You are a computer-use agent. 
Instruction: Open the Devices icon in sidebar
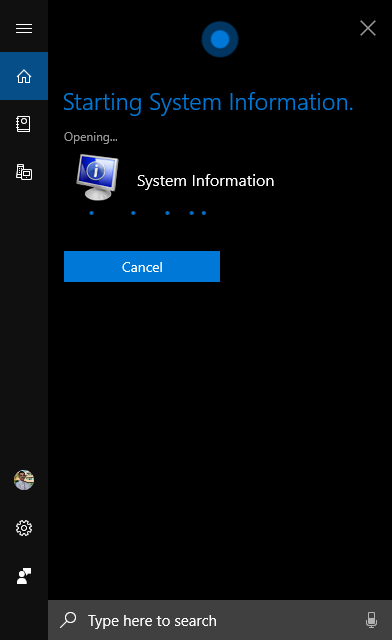pyautogui.click(x=24, y=172)
